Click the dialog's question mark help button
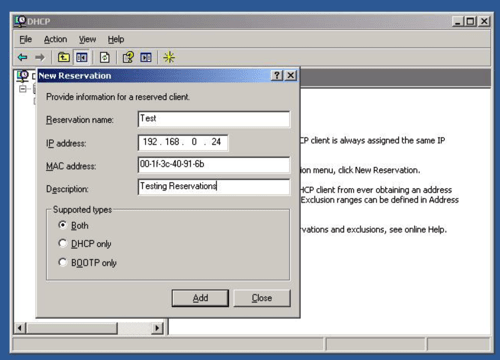Image resolution: width=500 pixels, height=360 pixels. click(x=277, y=75)
